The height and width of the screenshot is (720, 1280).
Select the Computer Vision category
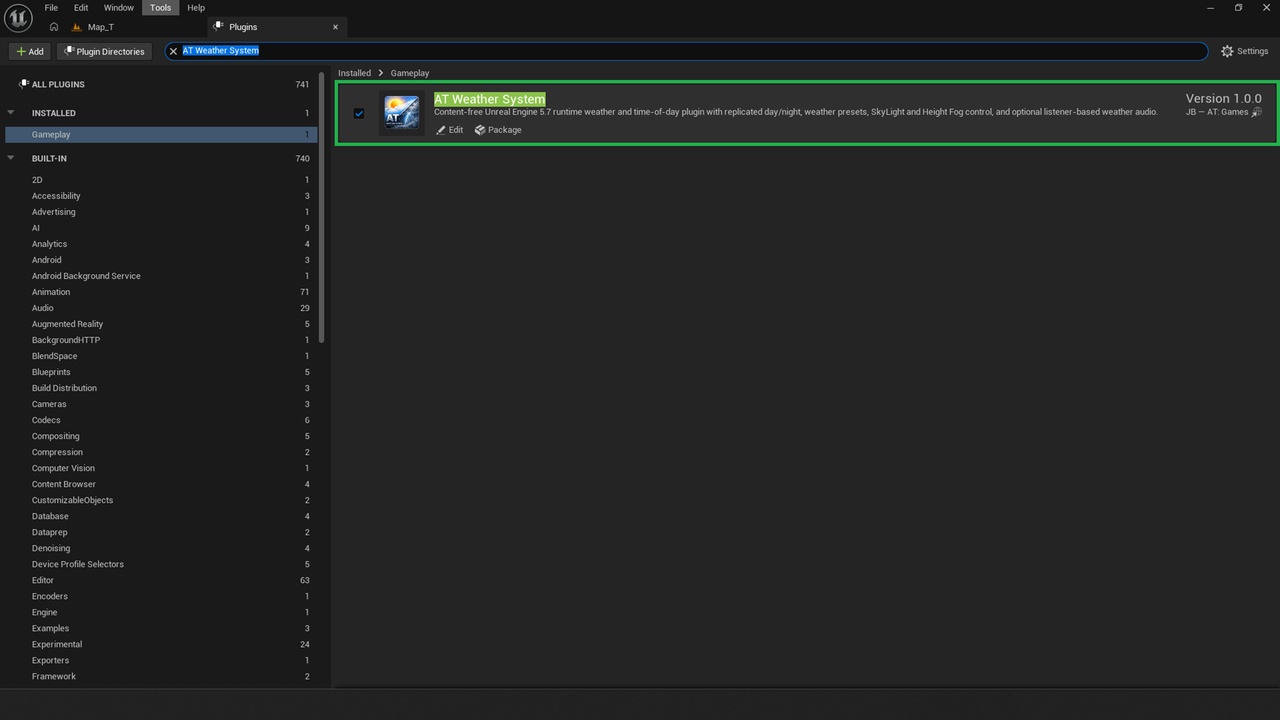tap(160, 468)
